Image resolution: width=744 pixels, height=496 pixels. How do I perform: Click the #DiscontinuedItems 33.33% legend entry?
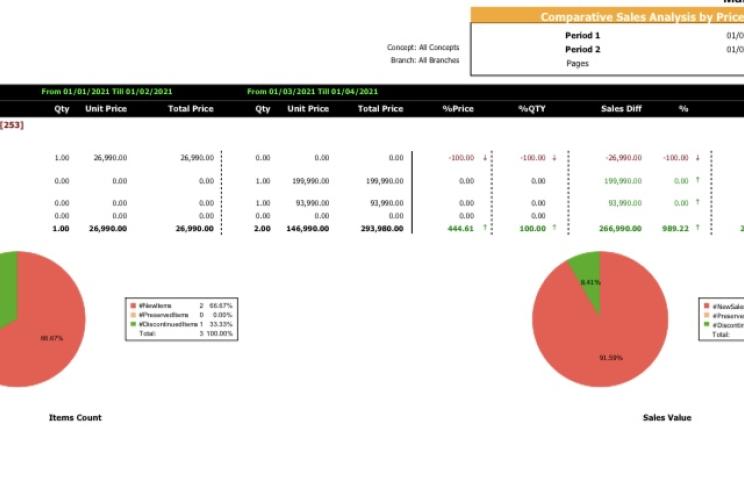click(x=182, y=325)
